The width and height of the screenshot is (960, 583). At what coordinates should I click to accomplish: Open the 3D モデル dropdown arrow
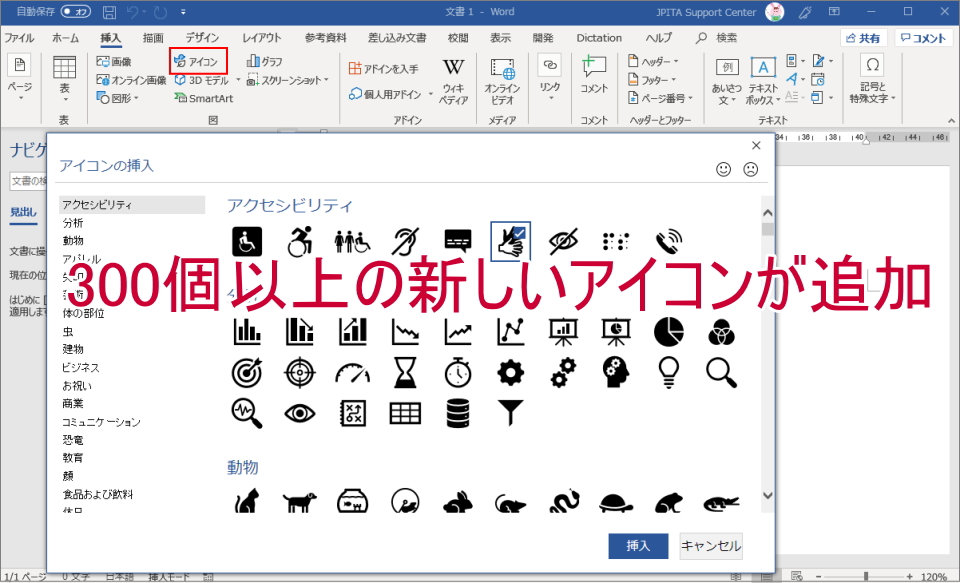[237, 80]
